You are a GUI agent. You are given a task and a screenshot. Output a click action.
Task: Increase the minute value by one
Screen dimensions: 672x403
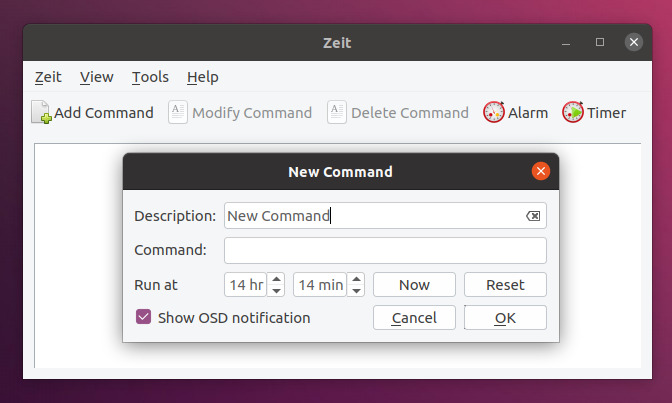pyautogui.click(x=357, y=279)
